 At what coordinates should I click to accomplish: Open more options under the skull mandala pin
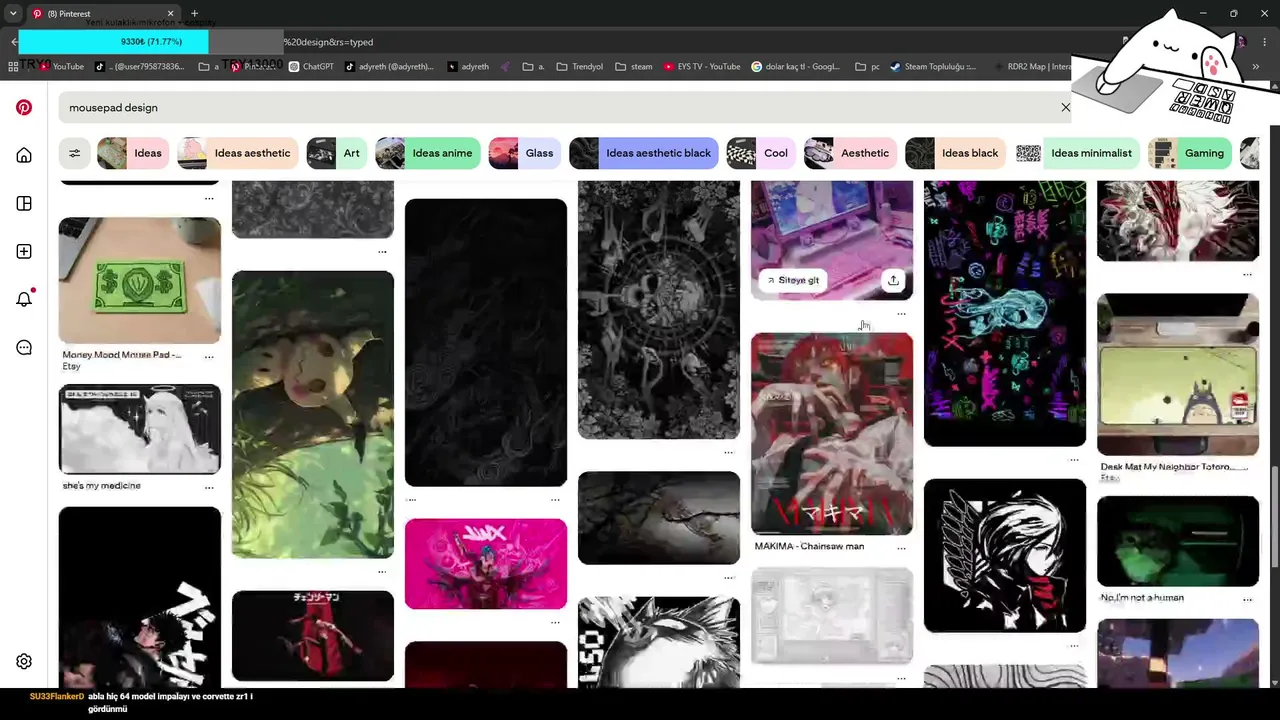[x=728, y=452]
